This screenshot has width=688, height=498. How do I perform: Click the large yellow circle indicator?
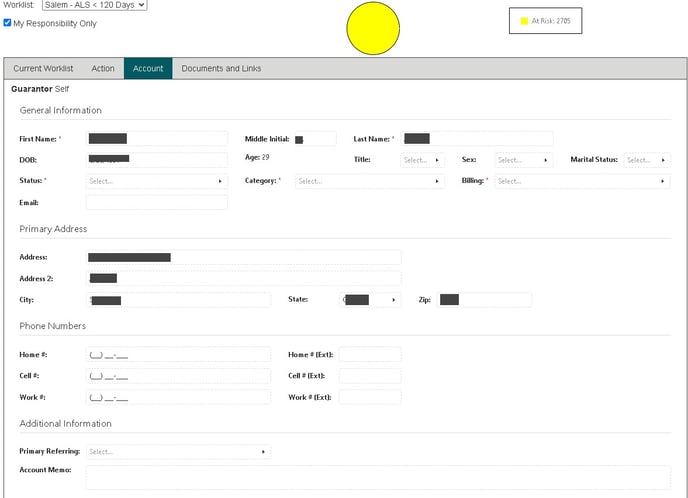(373, 28)
